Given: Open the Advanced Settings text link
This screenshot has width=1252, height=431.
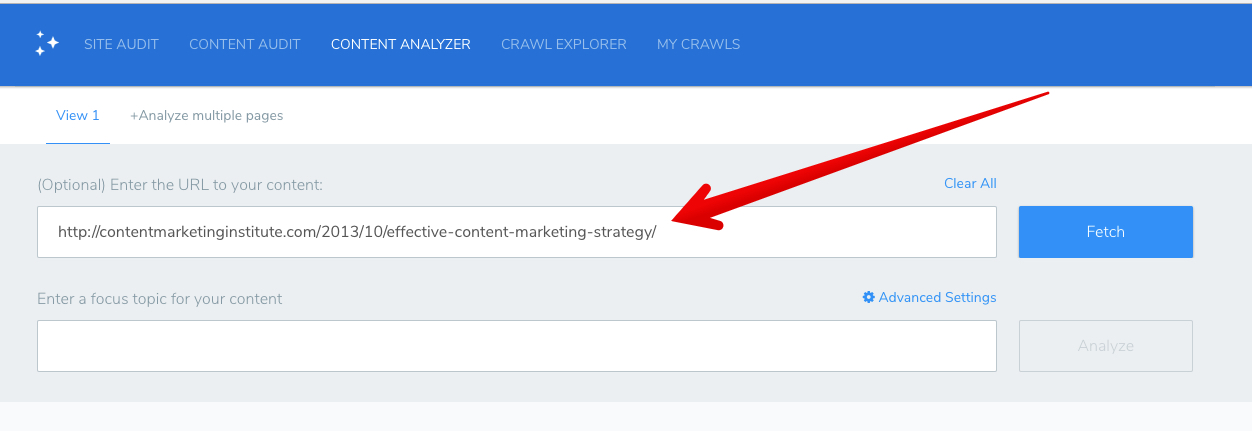Looking at the screenshot, I should pyautogui.click(x=937, y=298).
